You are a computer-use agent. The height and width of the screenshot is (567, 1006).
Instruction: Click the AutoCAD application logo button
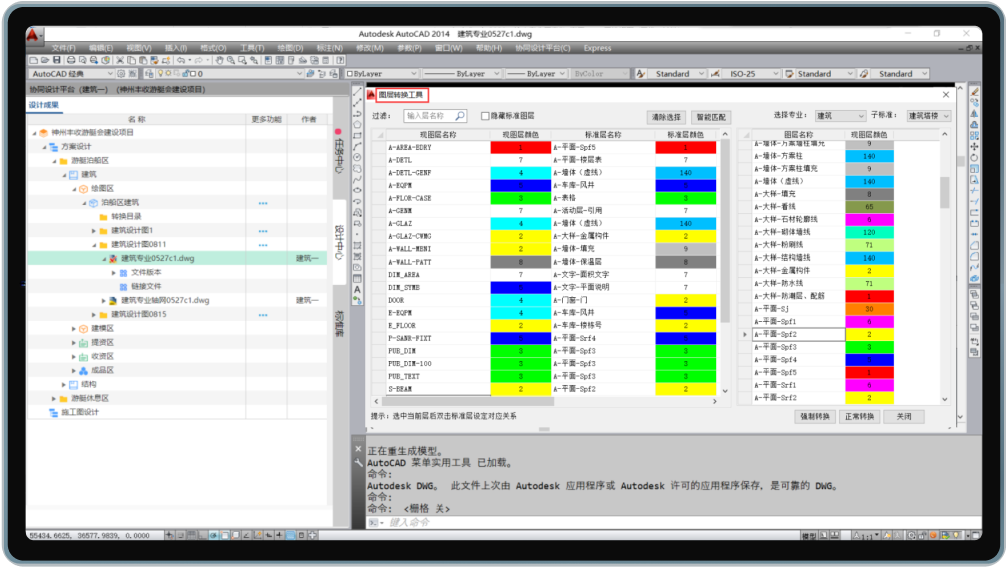33,35
